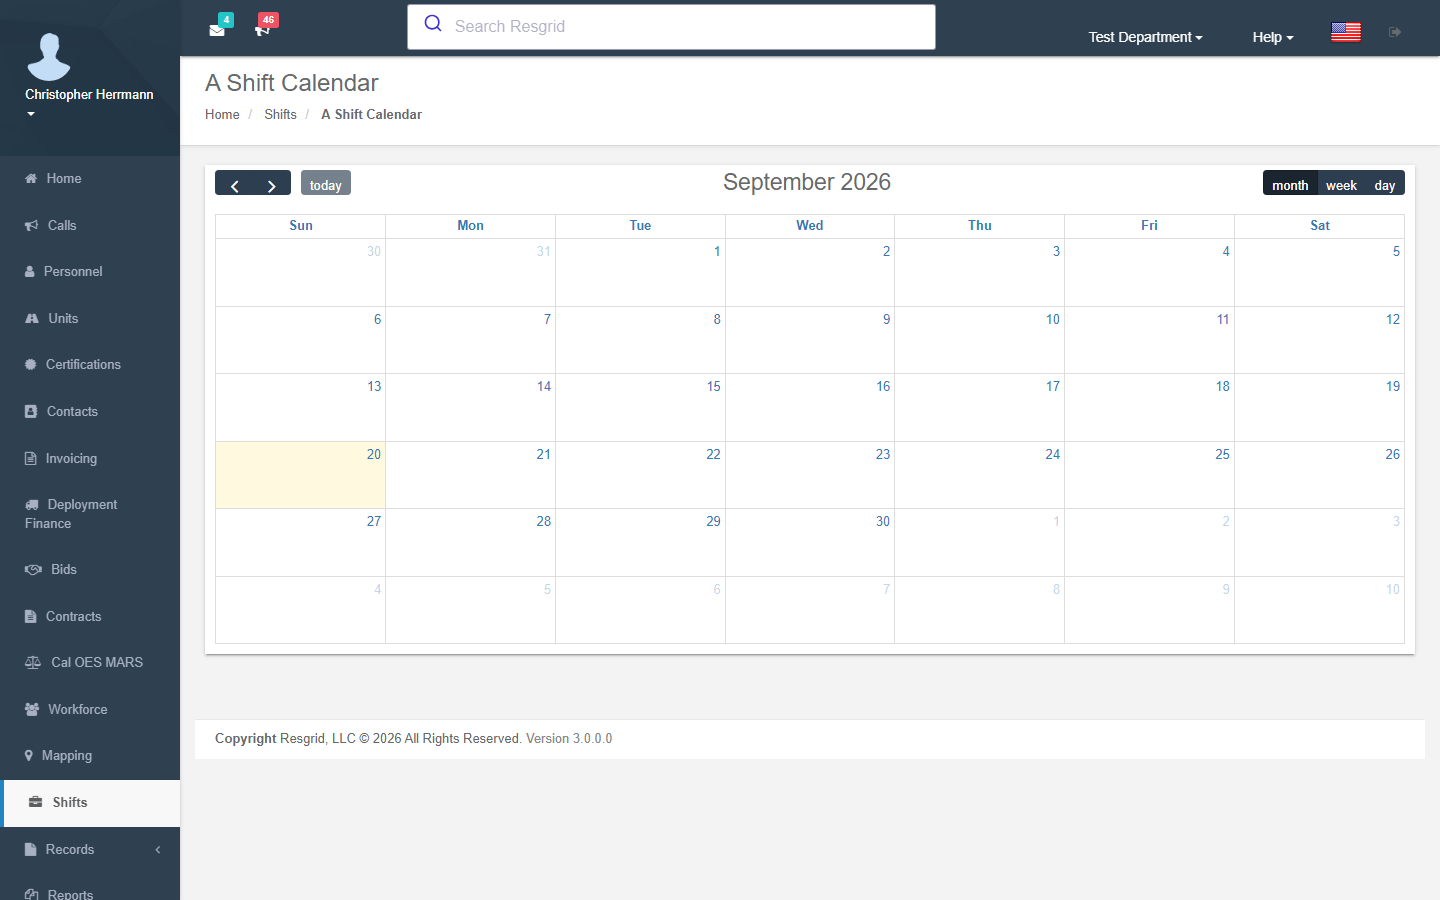Open Contracts in the sidebar
Image resolution: width=1440 pixels, height=900 pixels.
coord(90,616)
